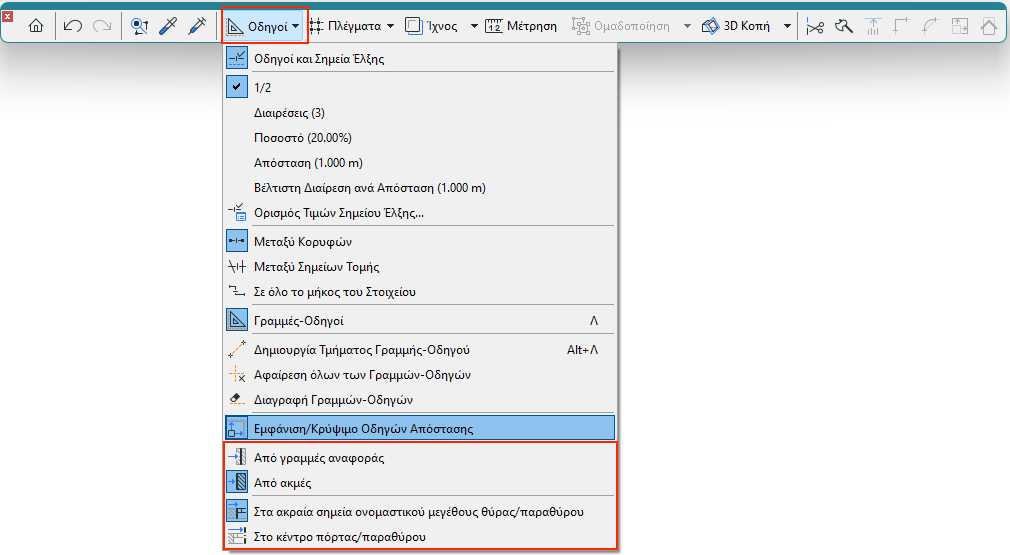Viewport: 1010px width, 555px height.
Task: Toggle Μεταξύ Κορυφών snap mode
Action: [x=420, y=241]
